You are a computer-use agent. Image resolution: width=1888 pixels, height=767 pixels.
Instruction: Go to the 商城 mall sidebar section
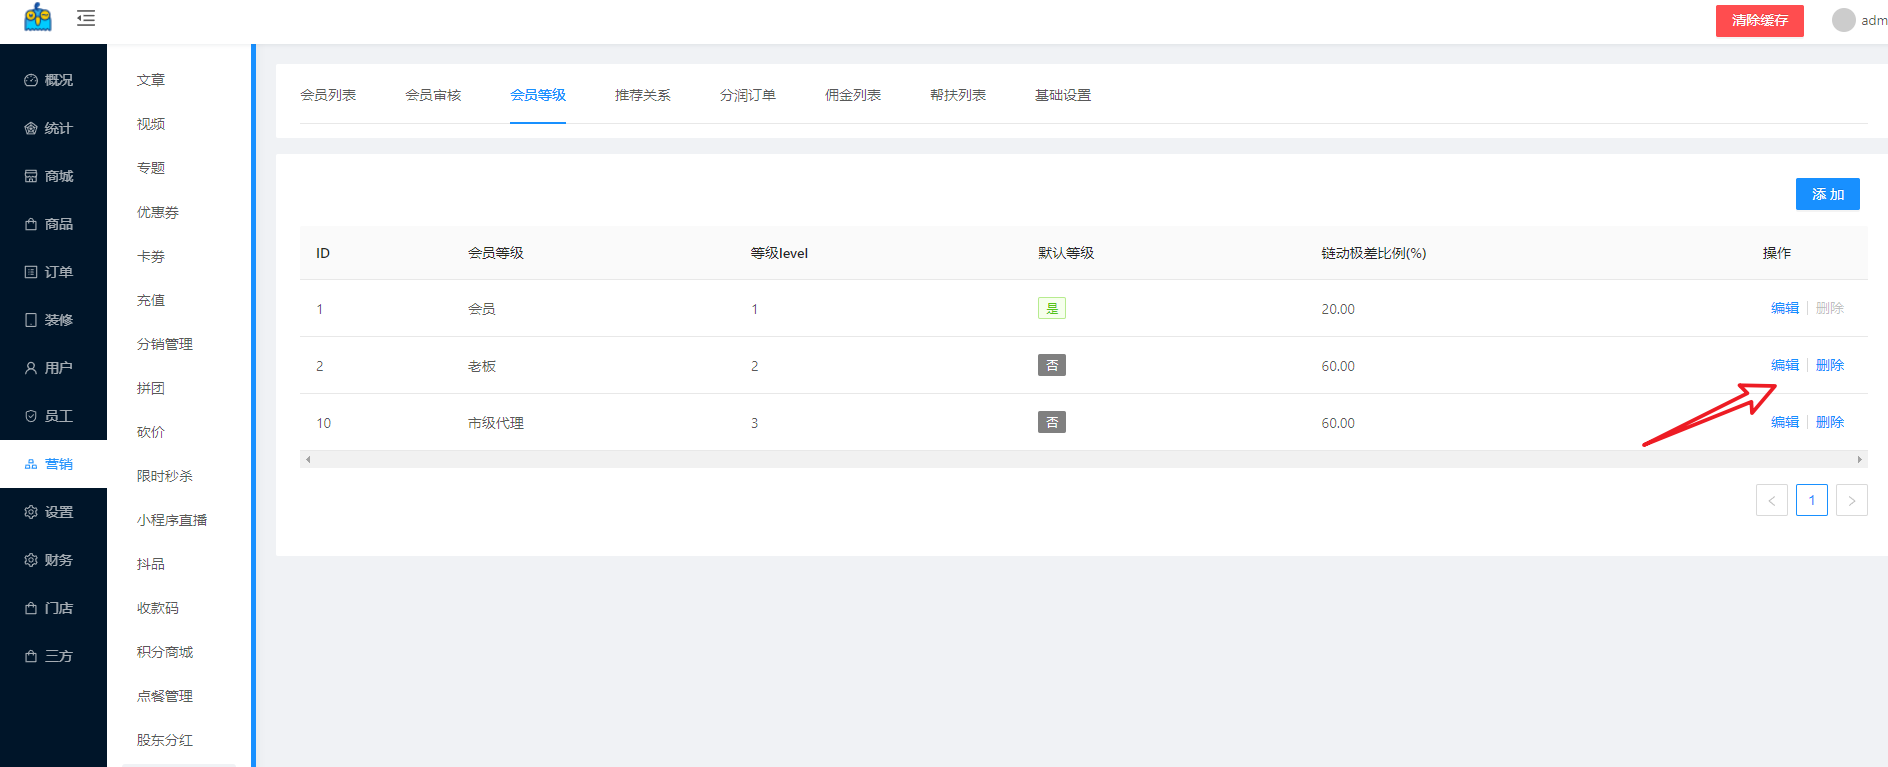point(50,176)
